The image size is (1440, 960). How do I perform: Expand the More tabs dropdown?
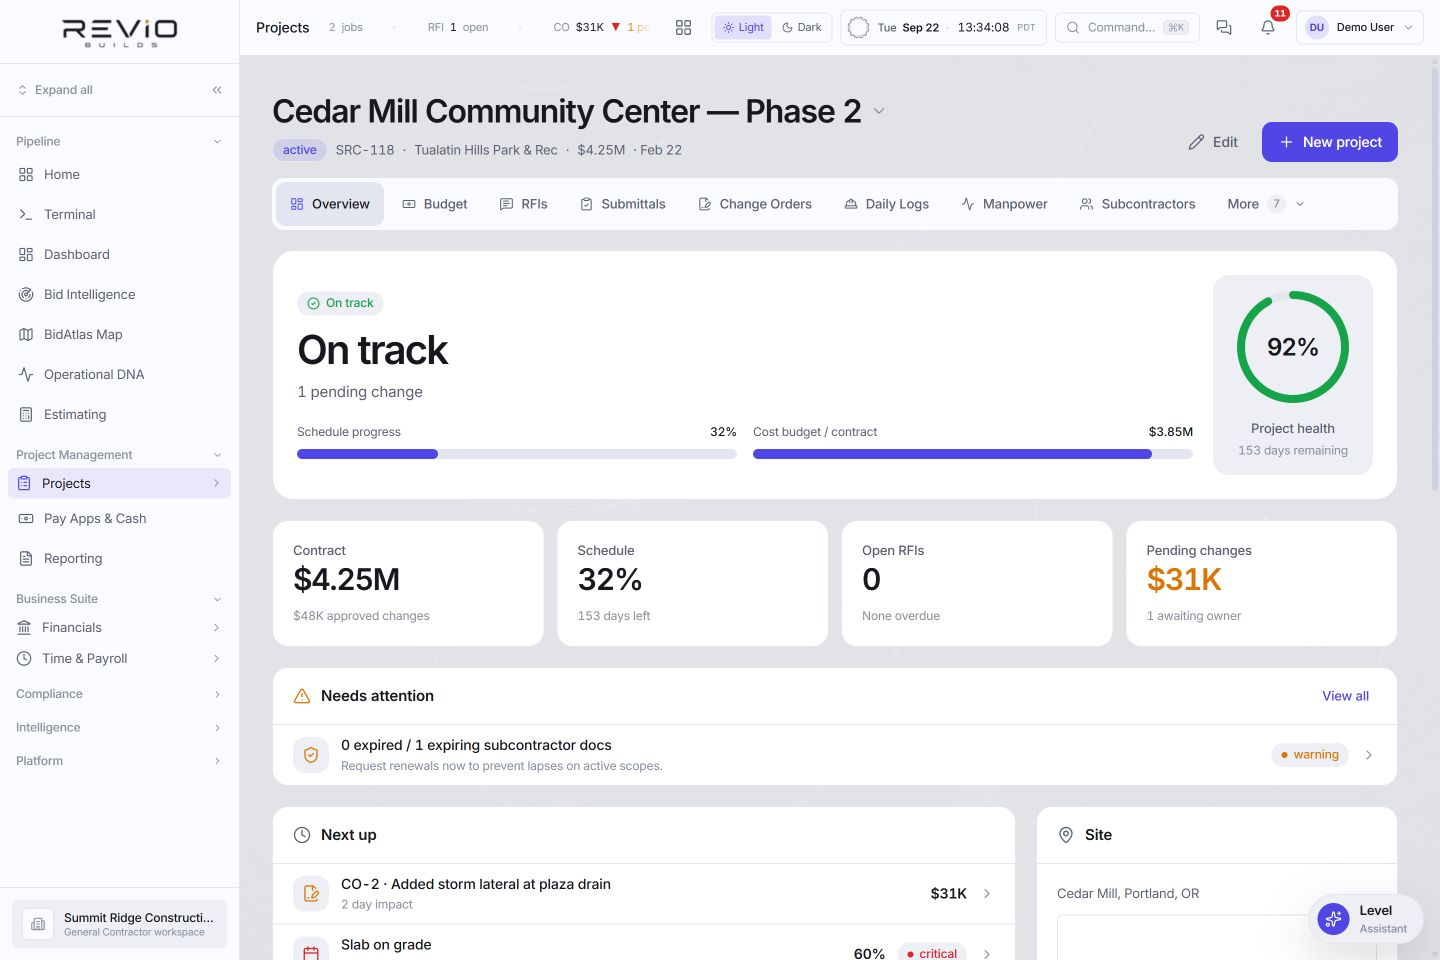(x=1265, y=204)
